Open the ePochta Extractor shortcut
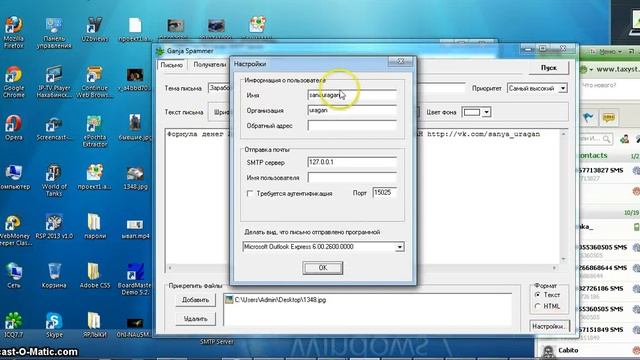The image size is (640, 360). tap(95, 131)
